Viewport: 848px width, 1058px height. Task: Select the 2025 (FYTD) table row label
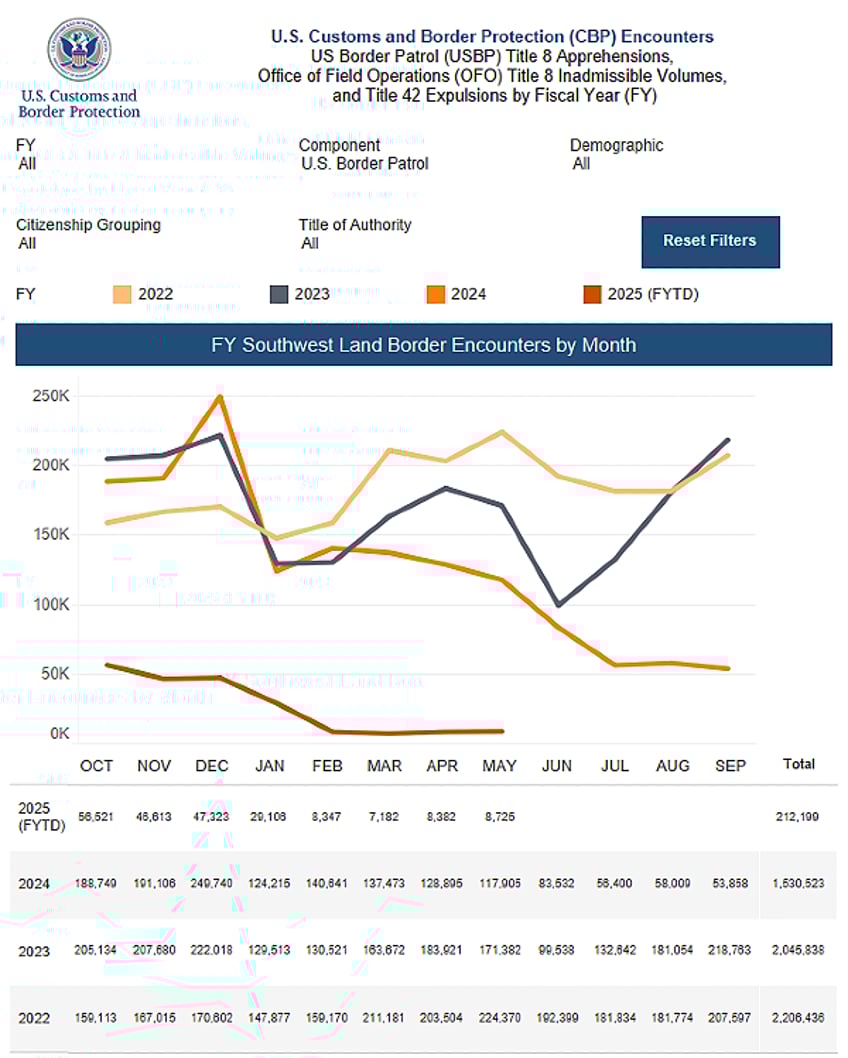pos(41,816)
